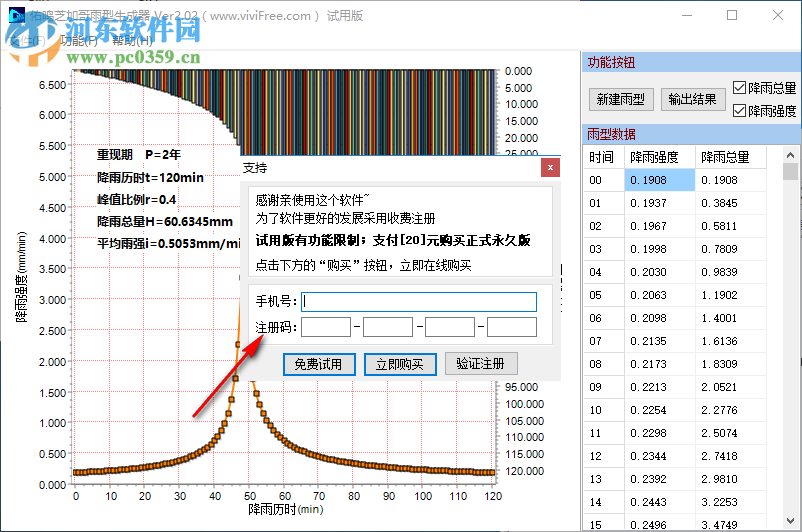Focus the 手机号 phone number input field
Viewport: 802px width, 532px height.
[x=419, y=302]
